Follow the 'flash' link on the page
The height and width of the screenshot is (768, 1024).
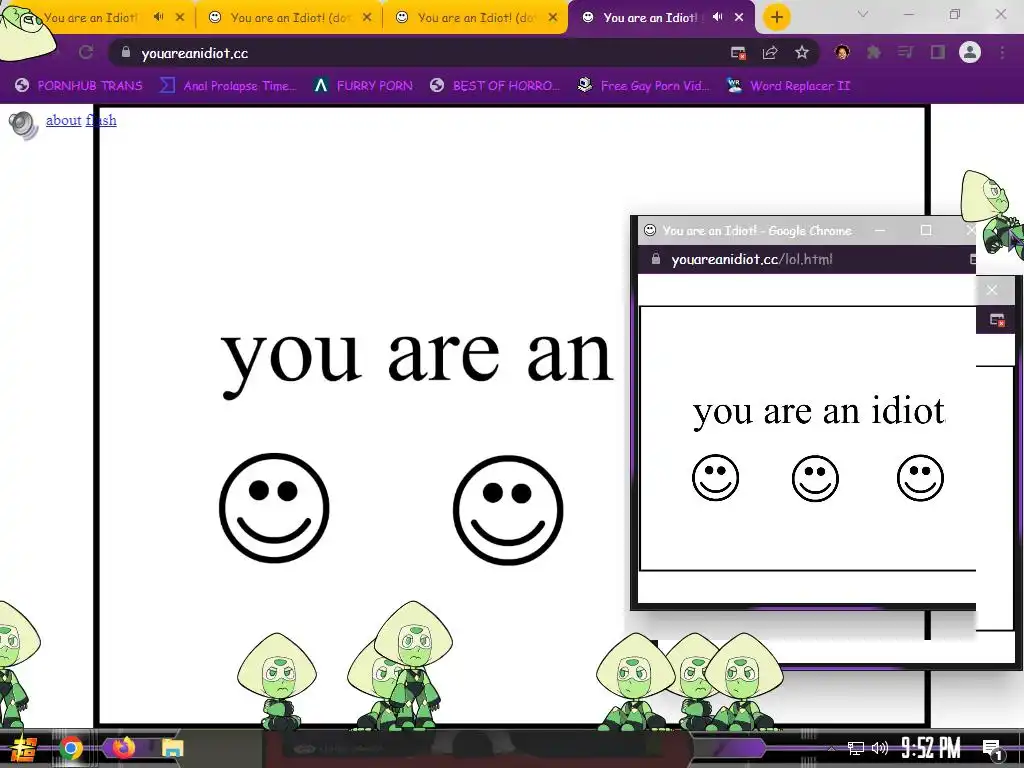[x=101, y=120]
